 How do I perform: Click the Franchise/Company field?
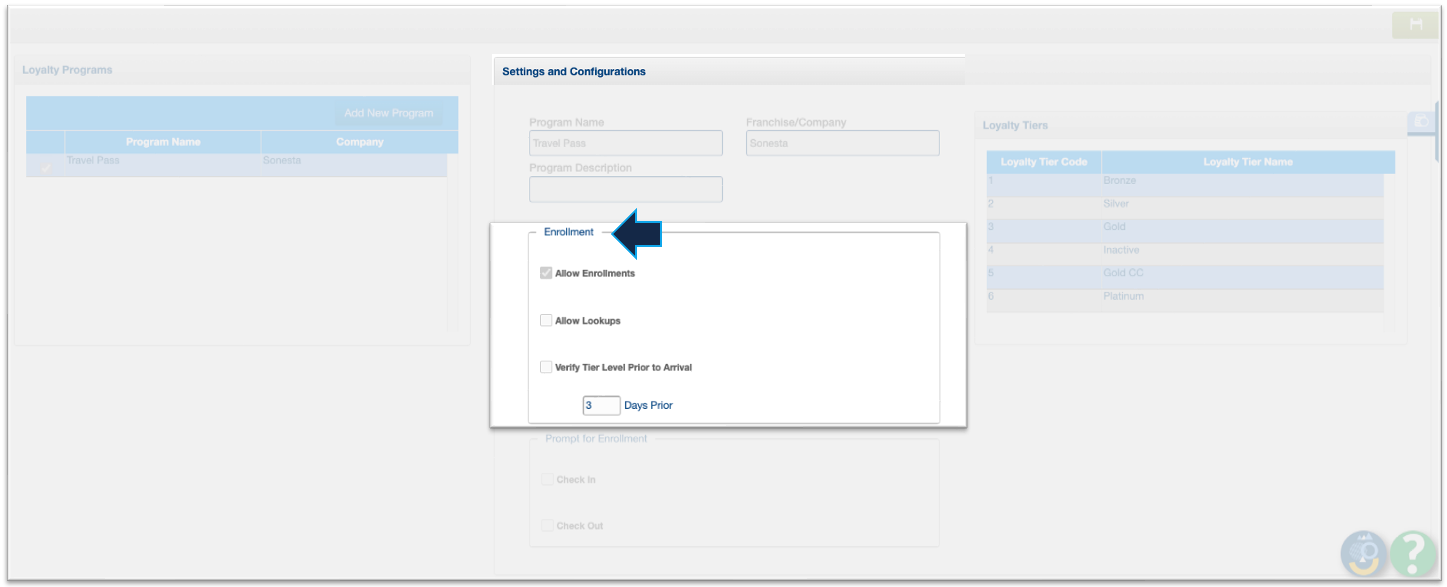(x=842, y=143)
